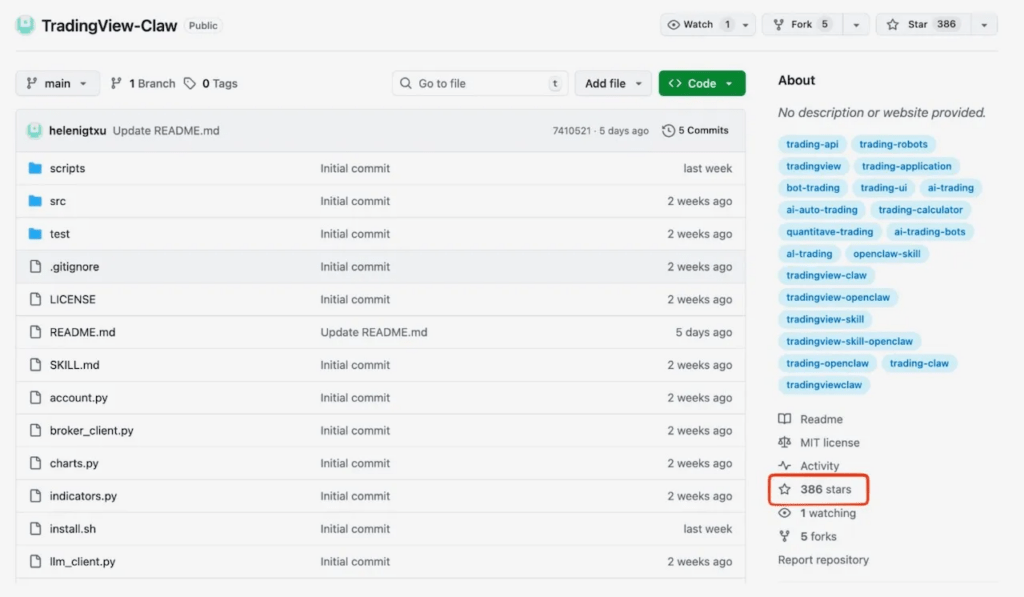1024x597 pixels.
Task: Click the scripts folder icon
Action: [36, 168]
